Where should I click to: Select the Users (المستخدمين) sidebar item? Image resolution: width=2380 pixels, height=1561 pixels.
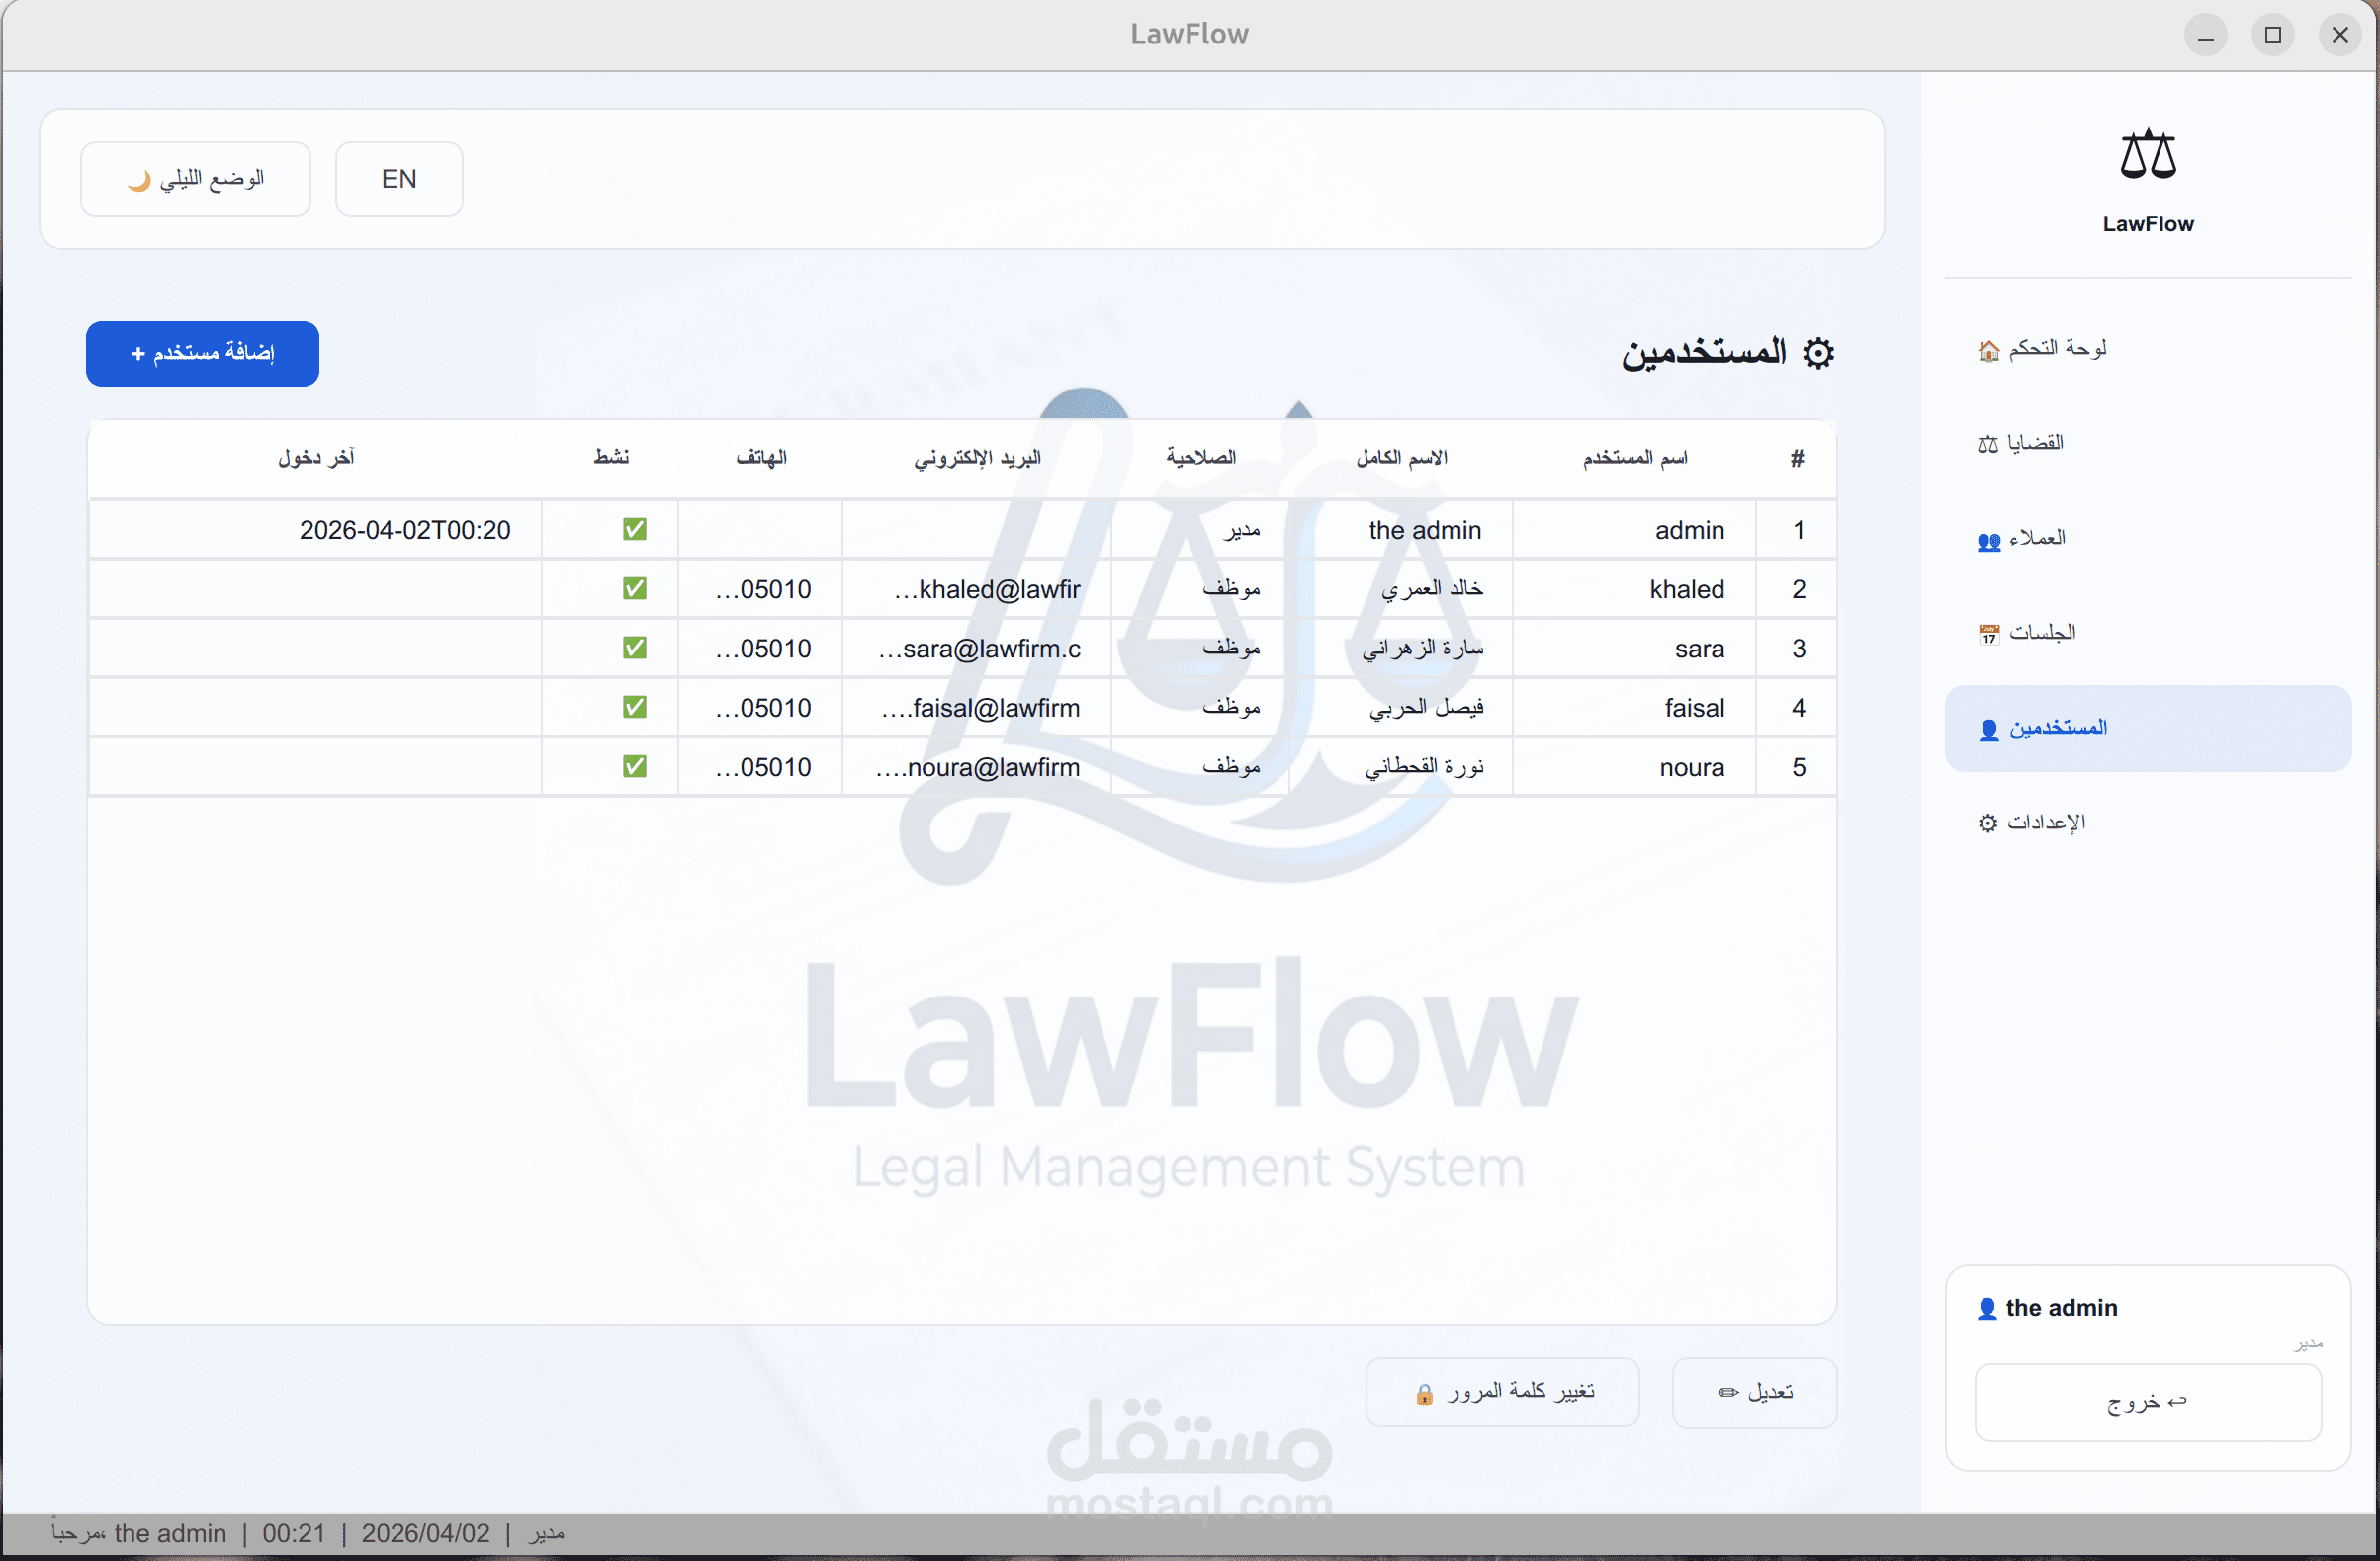click(2045, 728)
